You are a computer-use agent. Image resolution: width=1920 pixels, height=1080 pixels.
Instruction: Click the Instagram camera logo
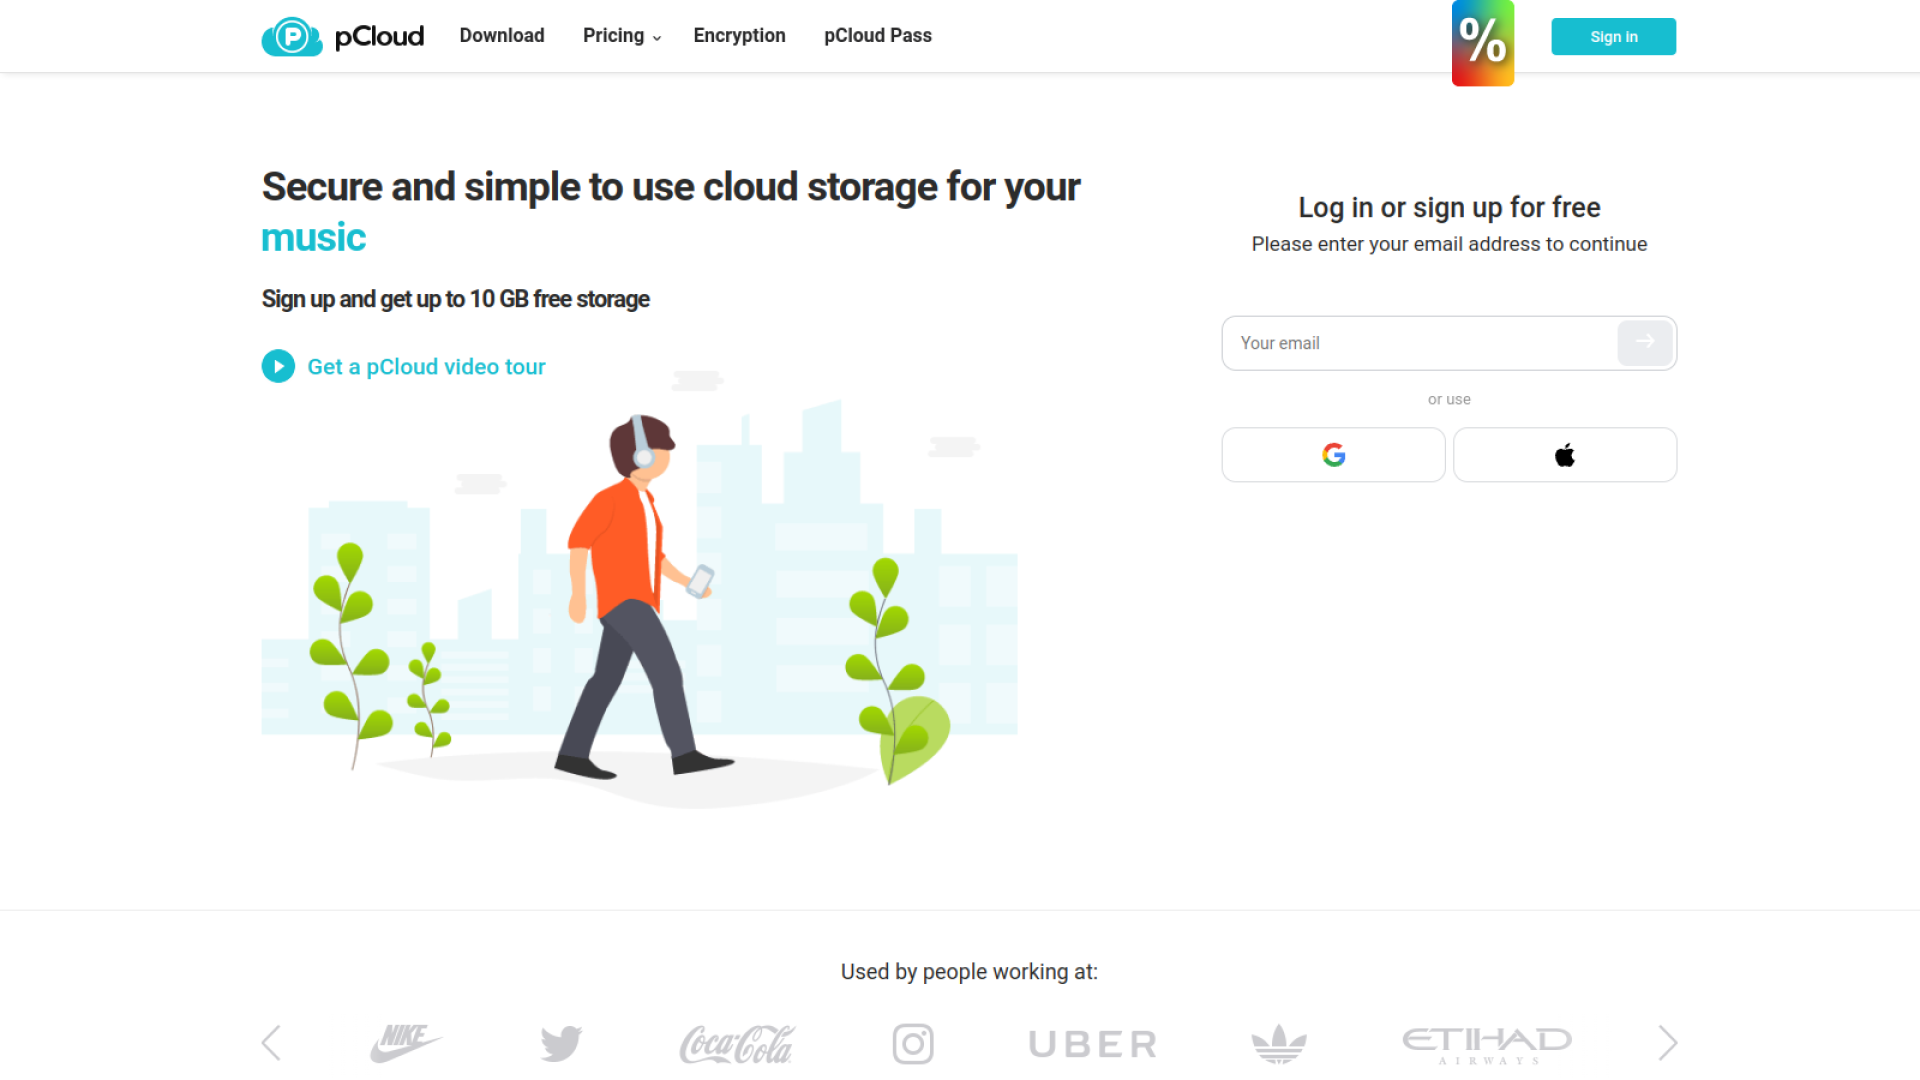coord(913,1042)
